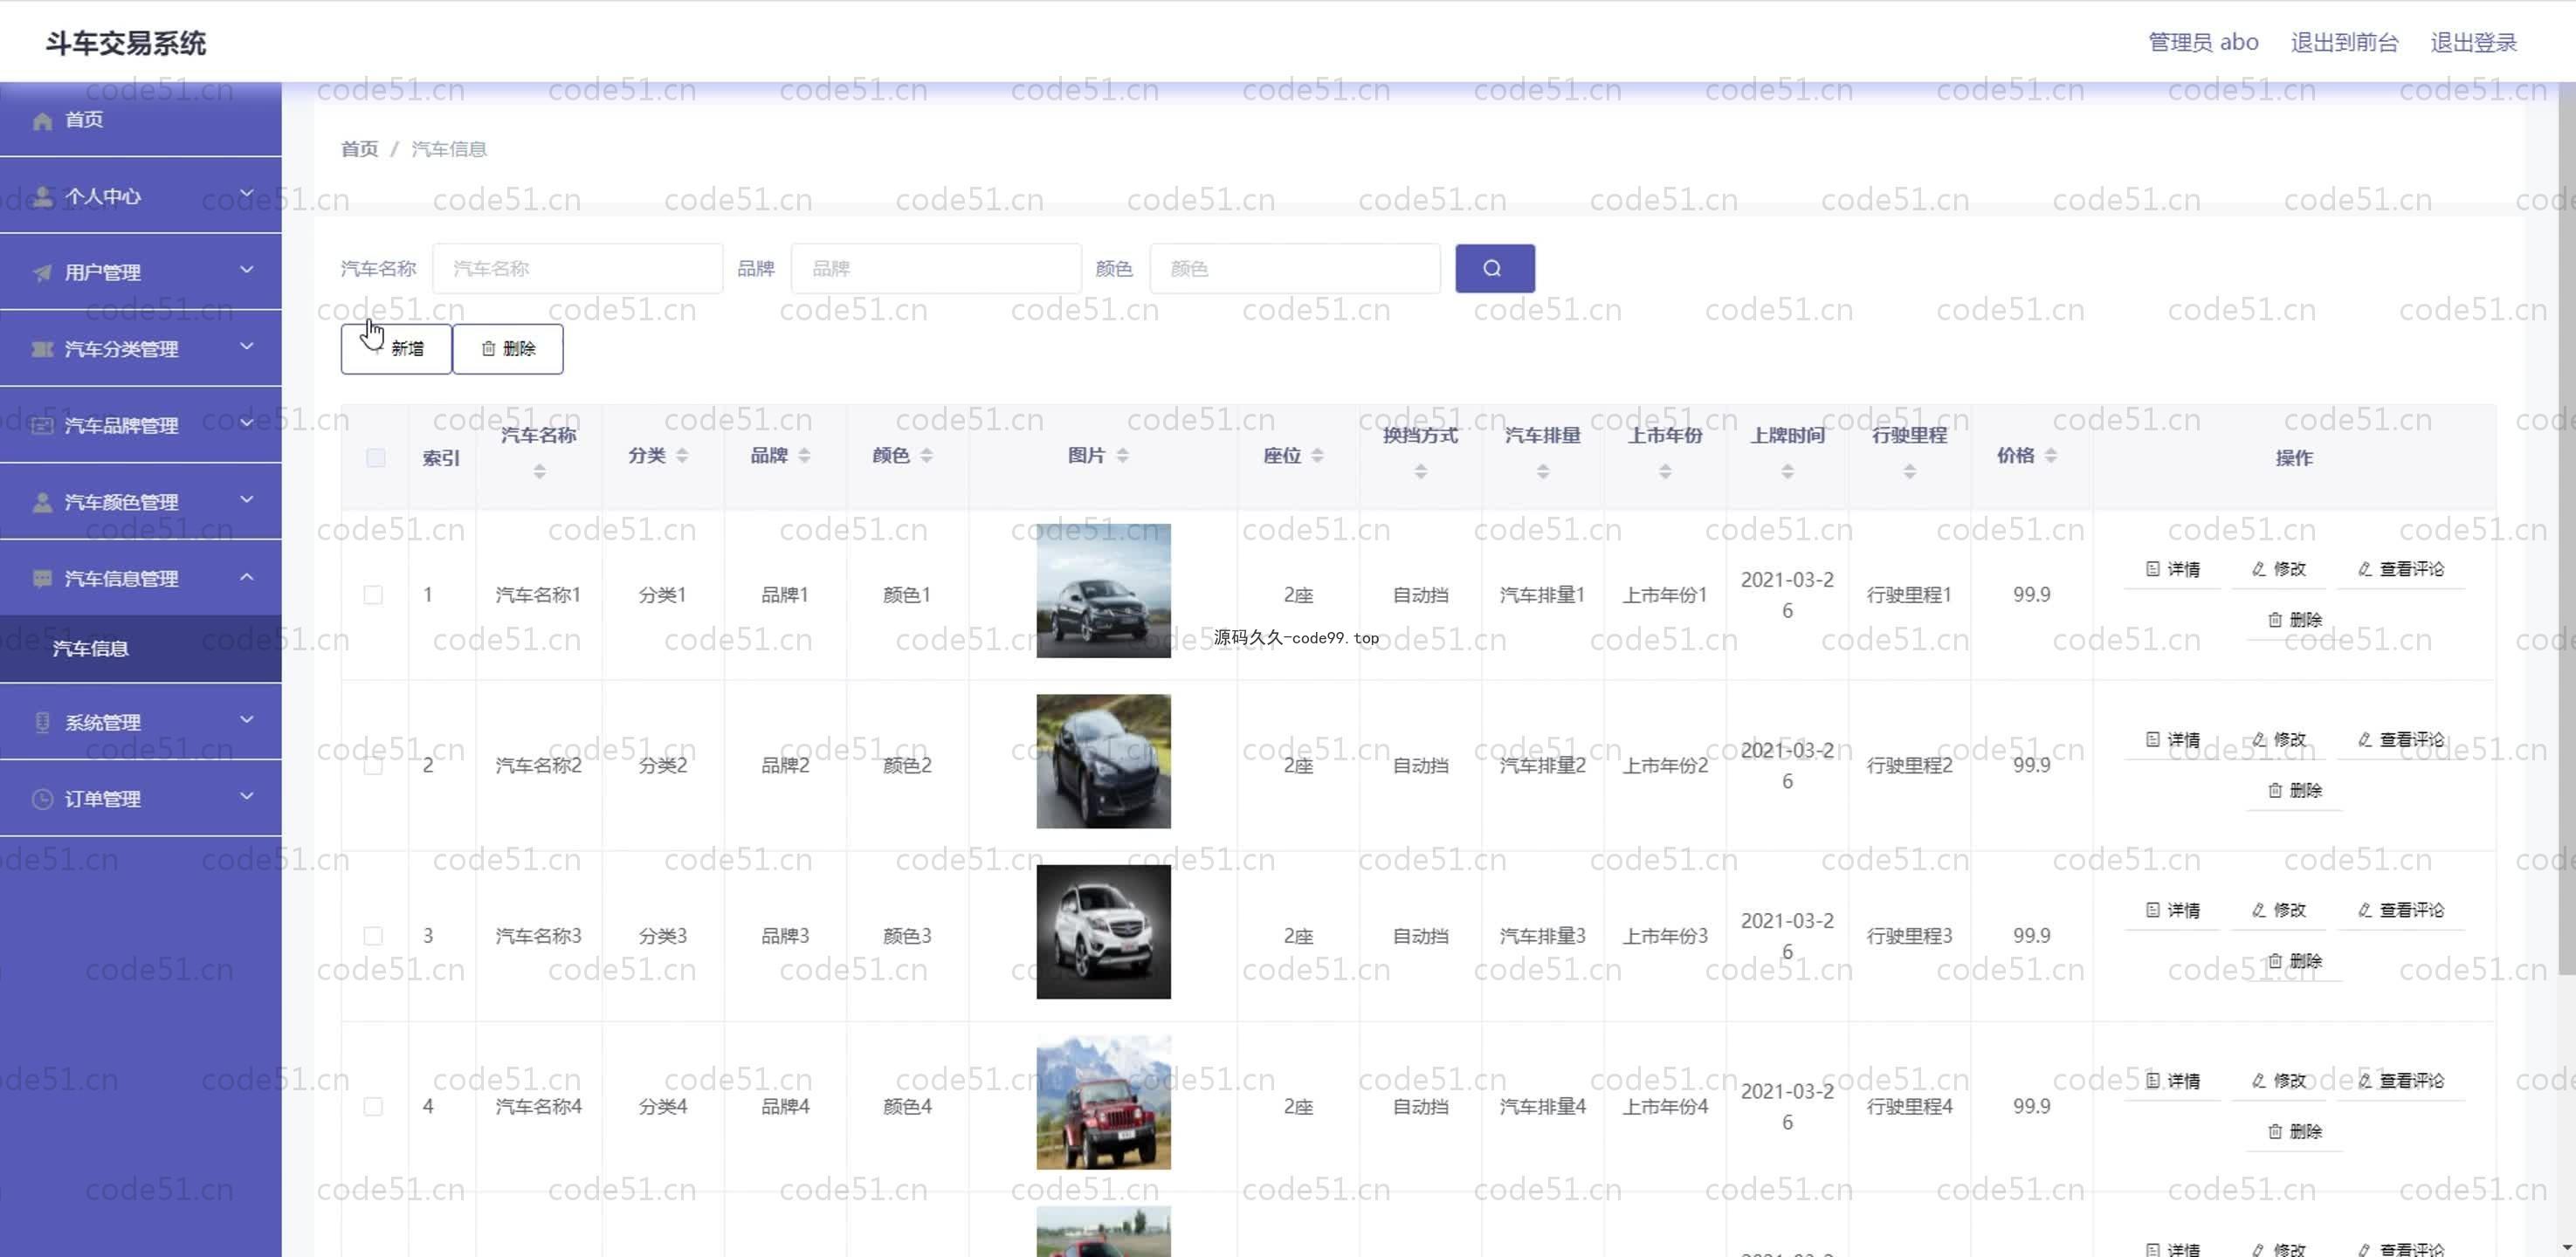The height and width of the screenshot is (1257, 2576).
Task: Sort by 图片 column arrows
Action: [1122, 456]
